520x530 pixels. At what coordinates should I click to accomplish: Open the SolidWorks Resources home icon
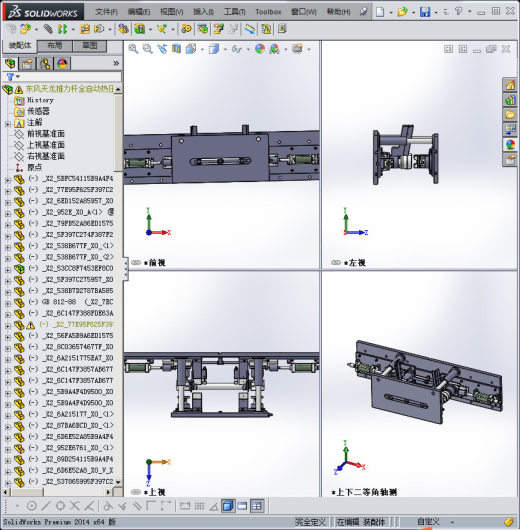[510, 85]
